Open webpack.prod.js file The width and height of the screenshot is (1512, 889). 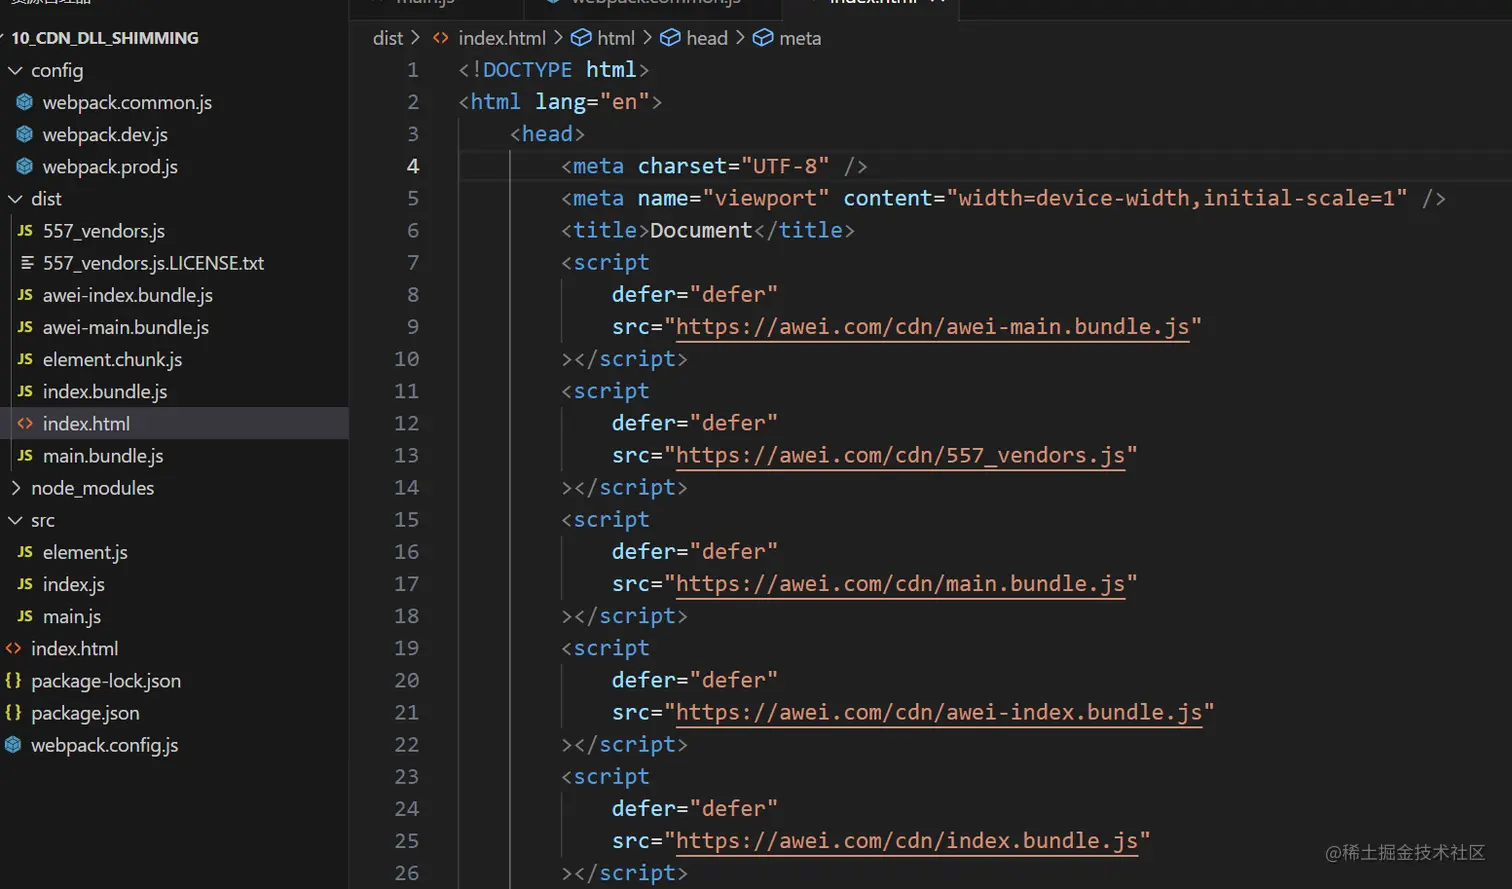coord(110,166)
